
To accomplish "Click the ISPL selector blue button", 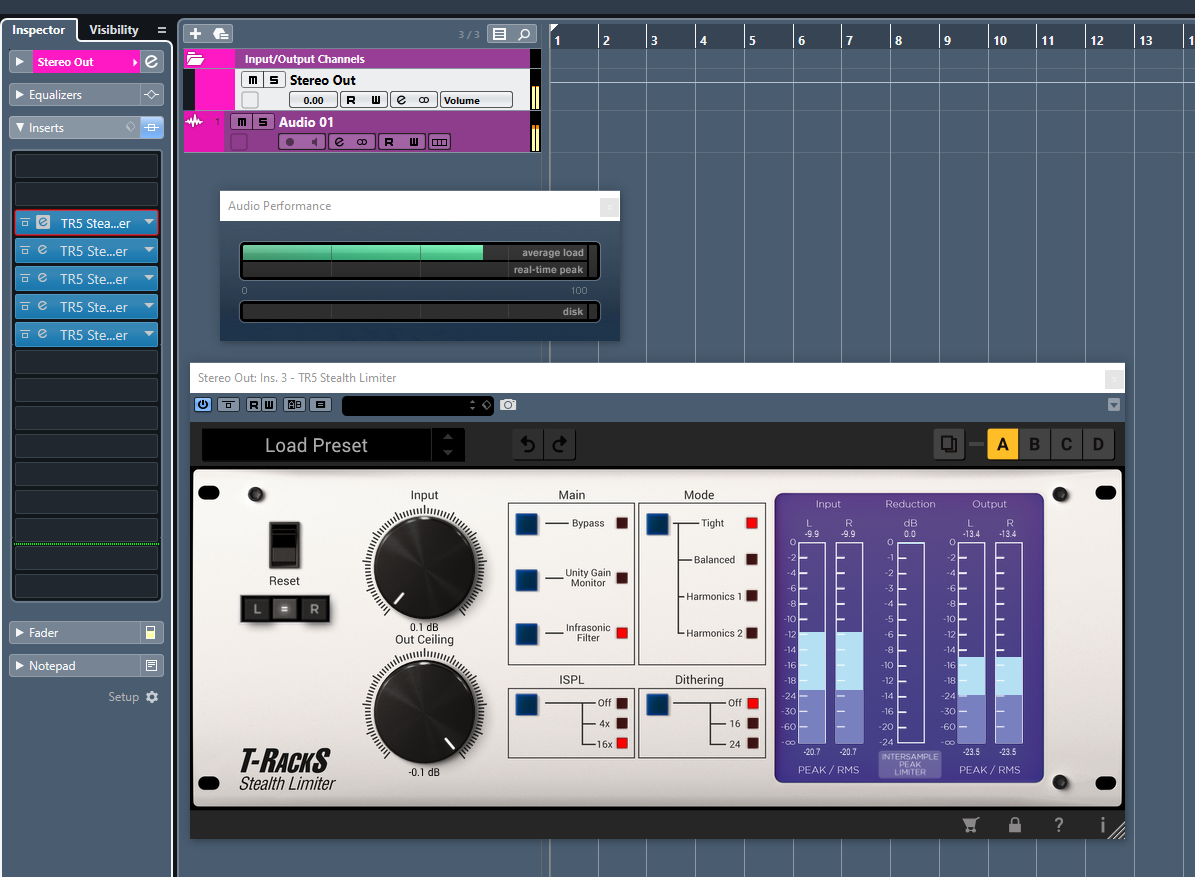I will click(527, 704).
